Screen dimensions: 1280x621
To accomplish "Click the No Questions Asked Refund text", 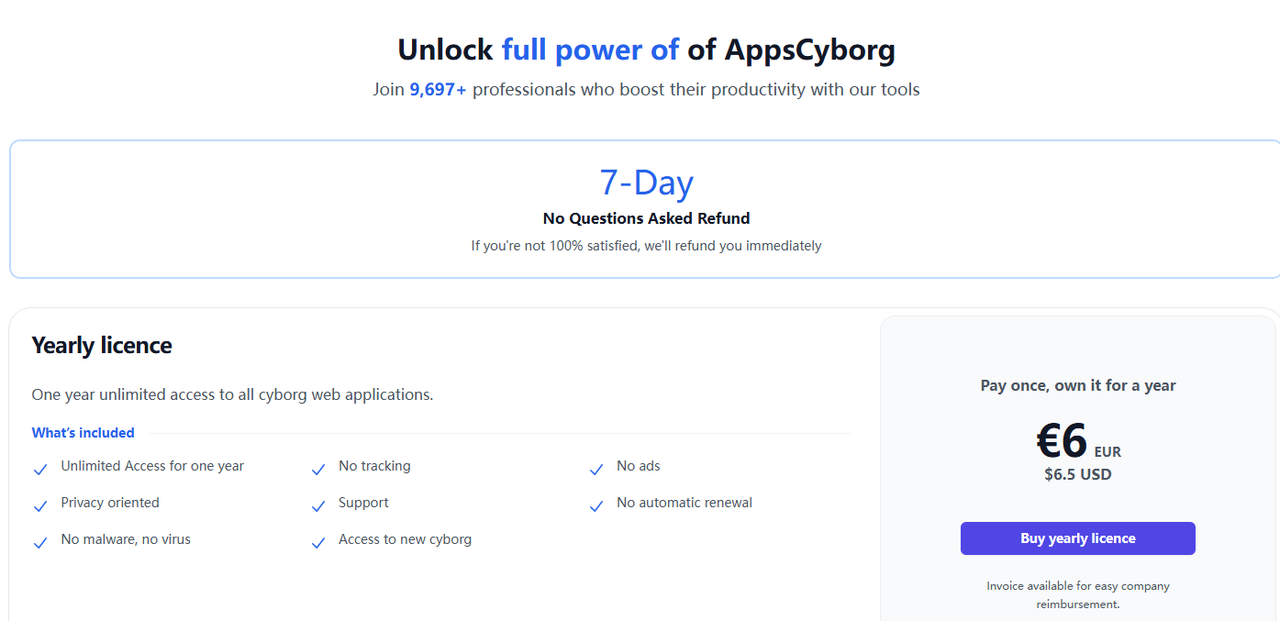I will point(646,218).
